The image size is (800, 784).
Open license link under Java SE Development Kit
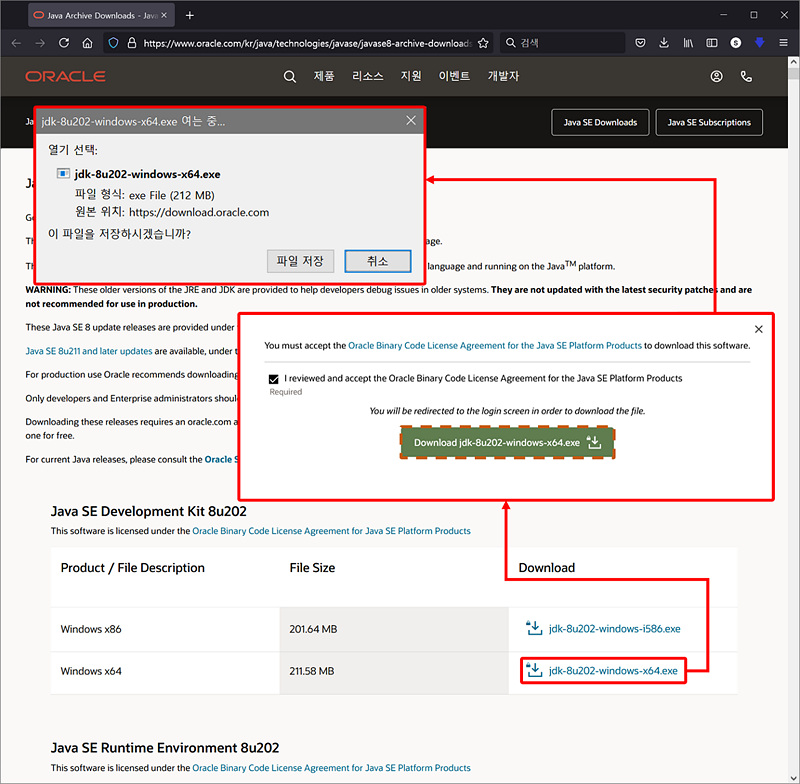[x=331, y=531]
